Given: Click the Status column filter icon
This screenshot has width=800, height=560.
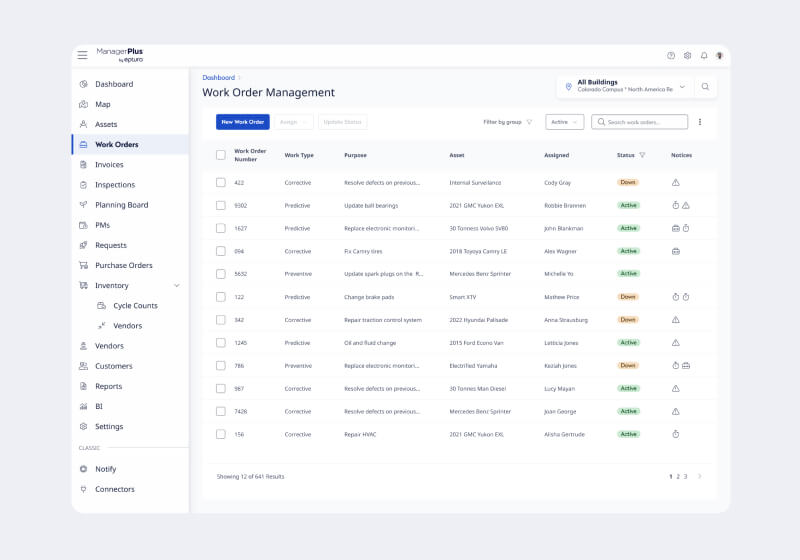Looking at the screenshot, I should 642,155.
